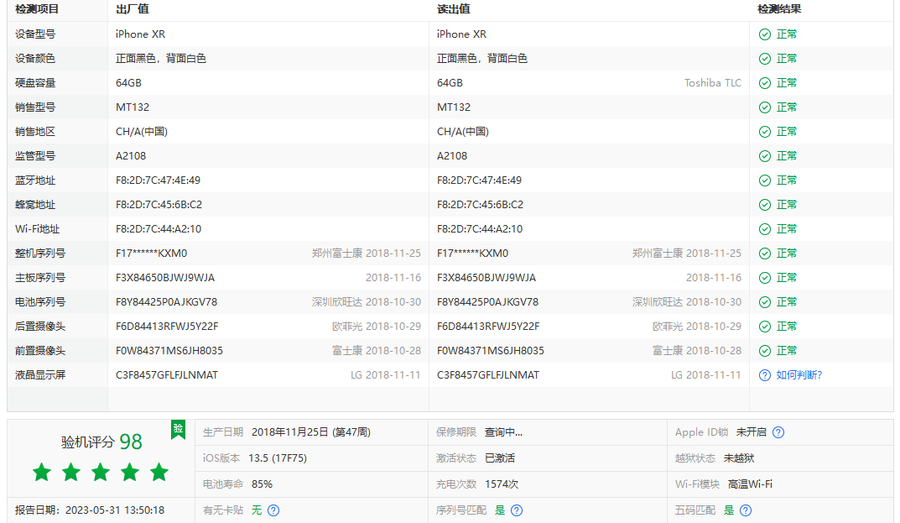Click the Toshiba TLC label
The image size is (900, 523).
712,83
